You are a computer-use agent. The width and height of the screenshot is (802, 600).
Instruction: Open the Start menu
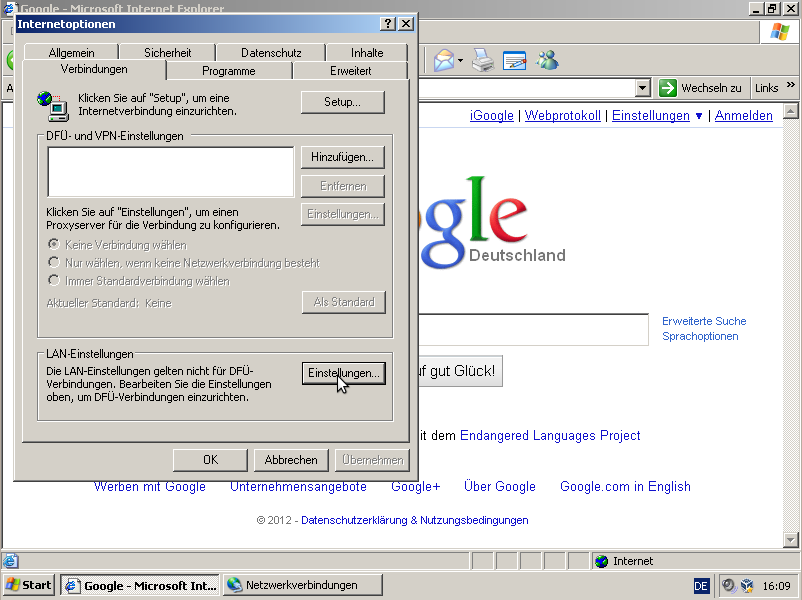tap(29, 585)
